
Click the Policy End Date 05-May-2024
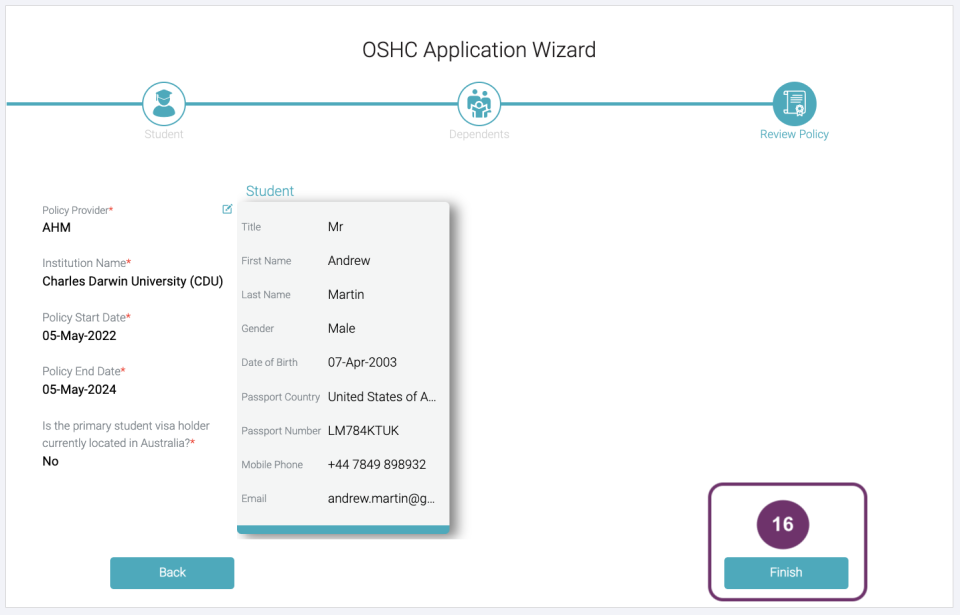[79, 389]
